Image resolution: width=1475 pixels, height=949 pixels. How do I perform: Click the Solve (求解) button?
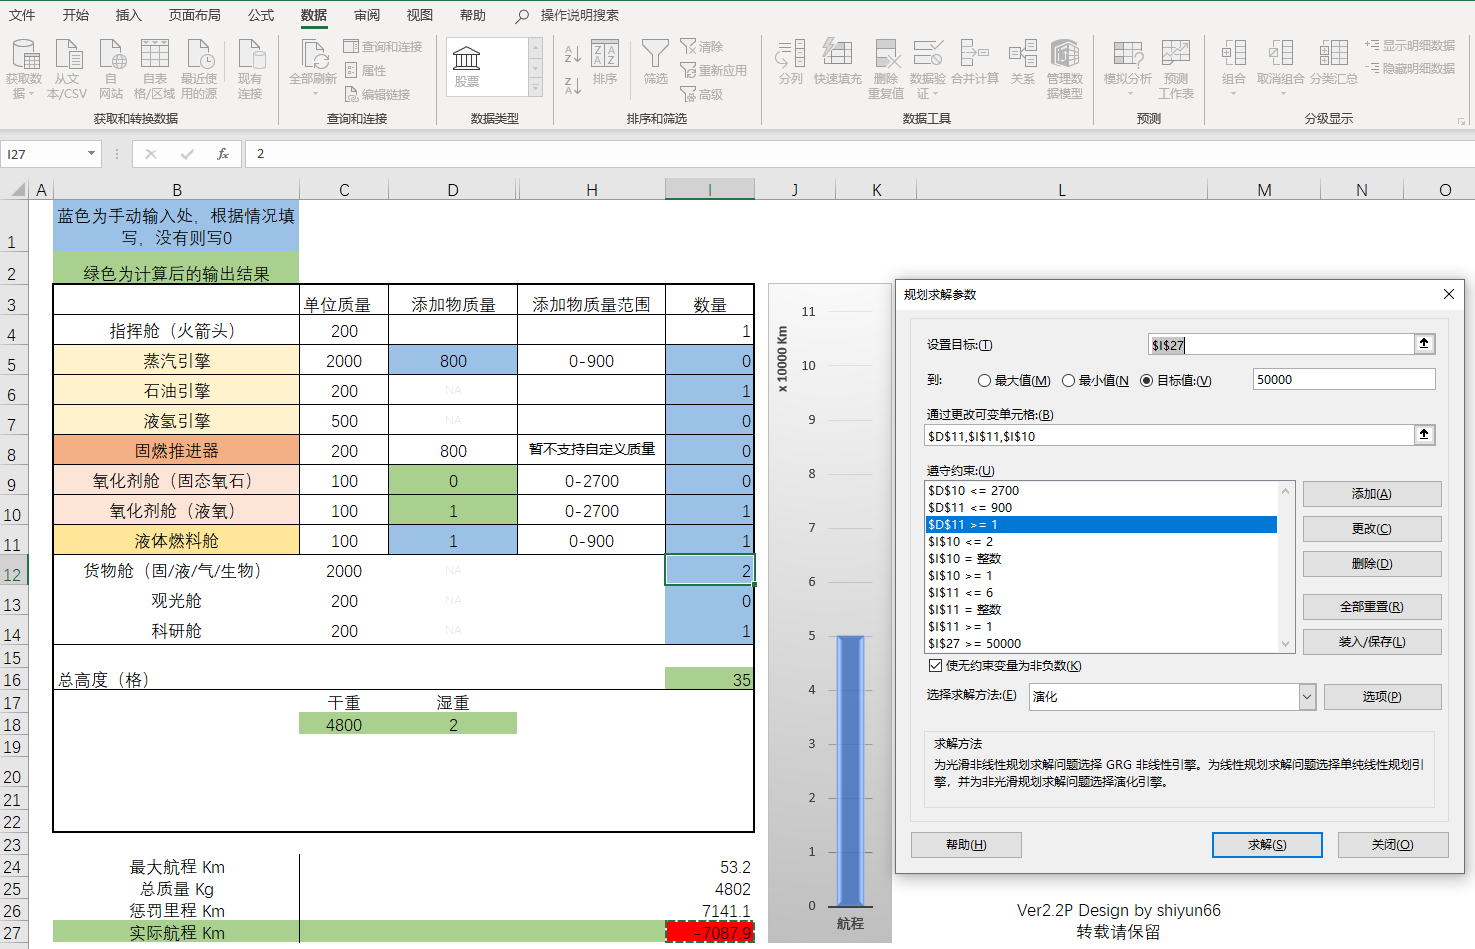click(1267, 845)
